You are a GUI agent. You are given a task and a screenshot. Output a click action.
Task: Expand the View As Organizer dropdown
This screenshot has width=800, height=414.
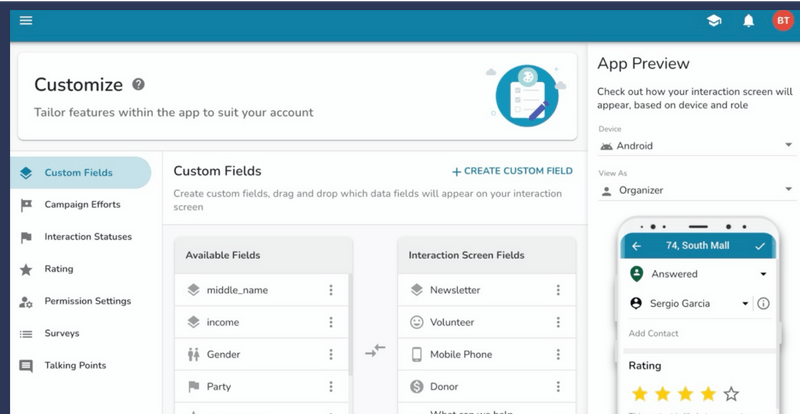(695, 190)
